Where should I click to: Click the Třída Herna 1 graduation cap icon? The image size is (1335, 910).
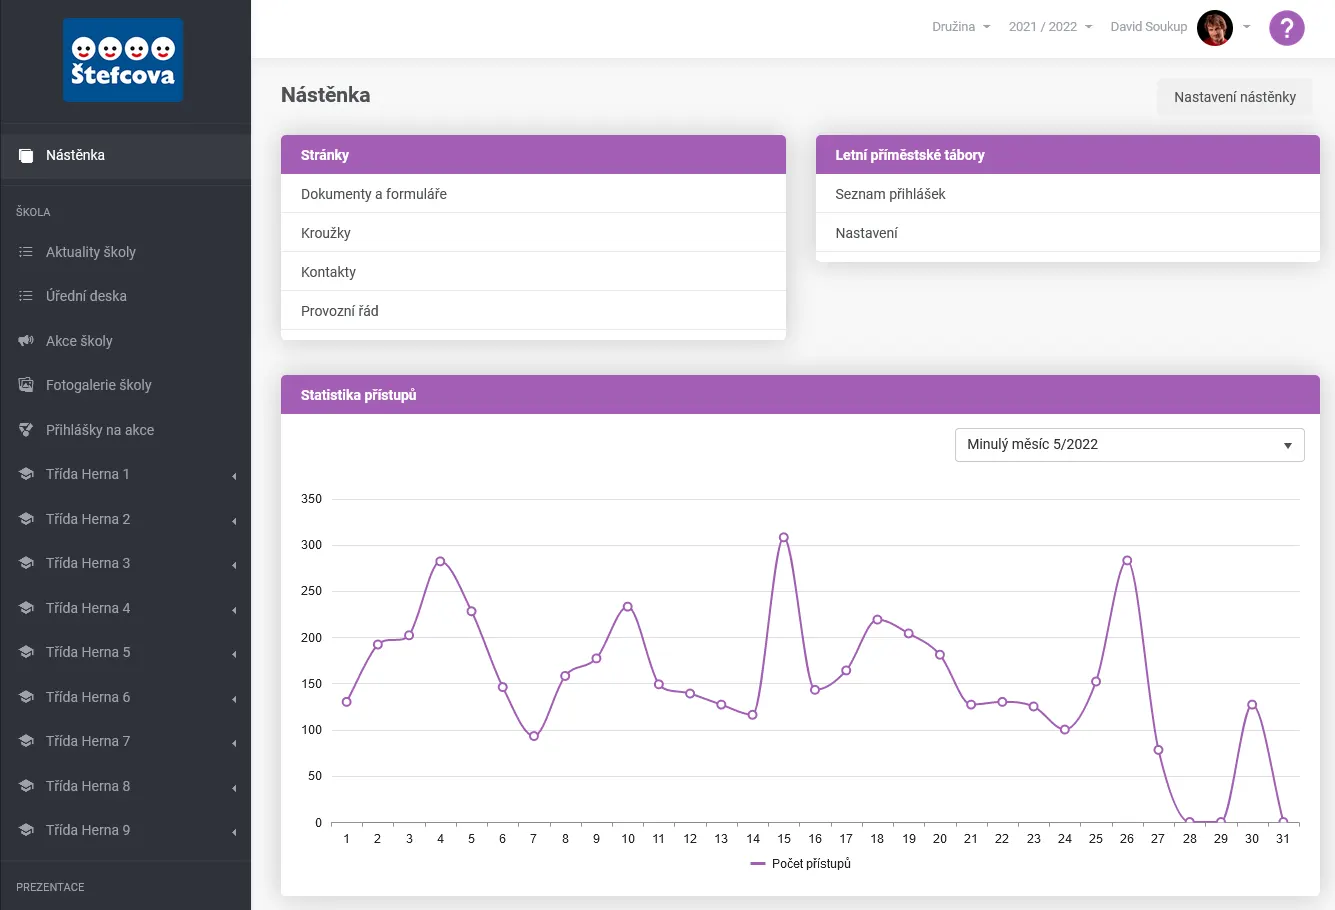point(26,474)
